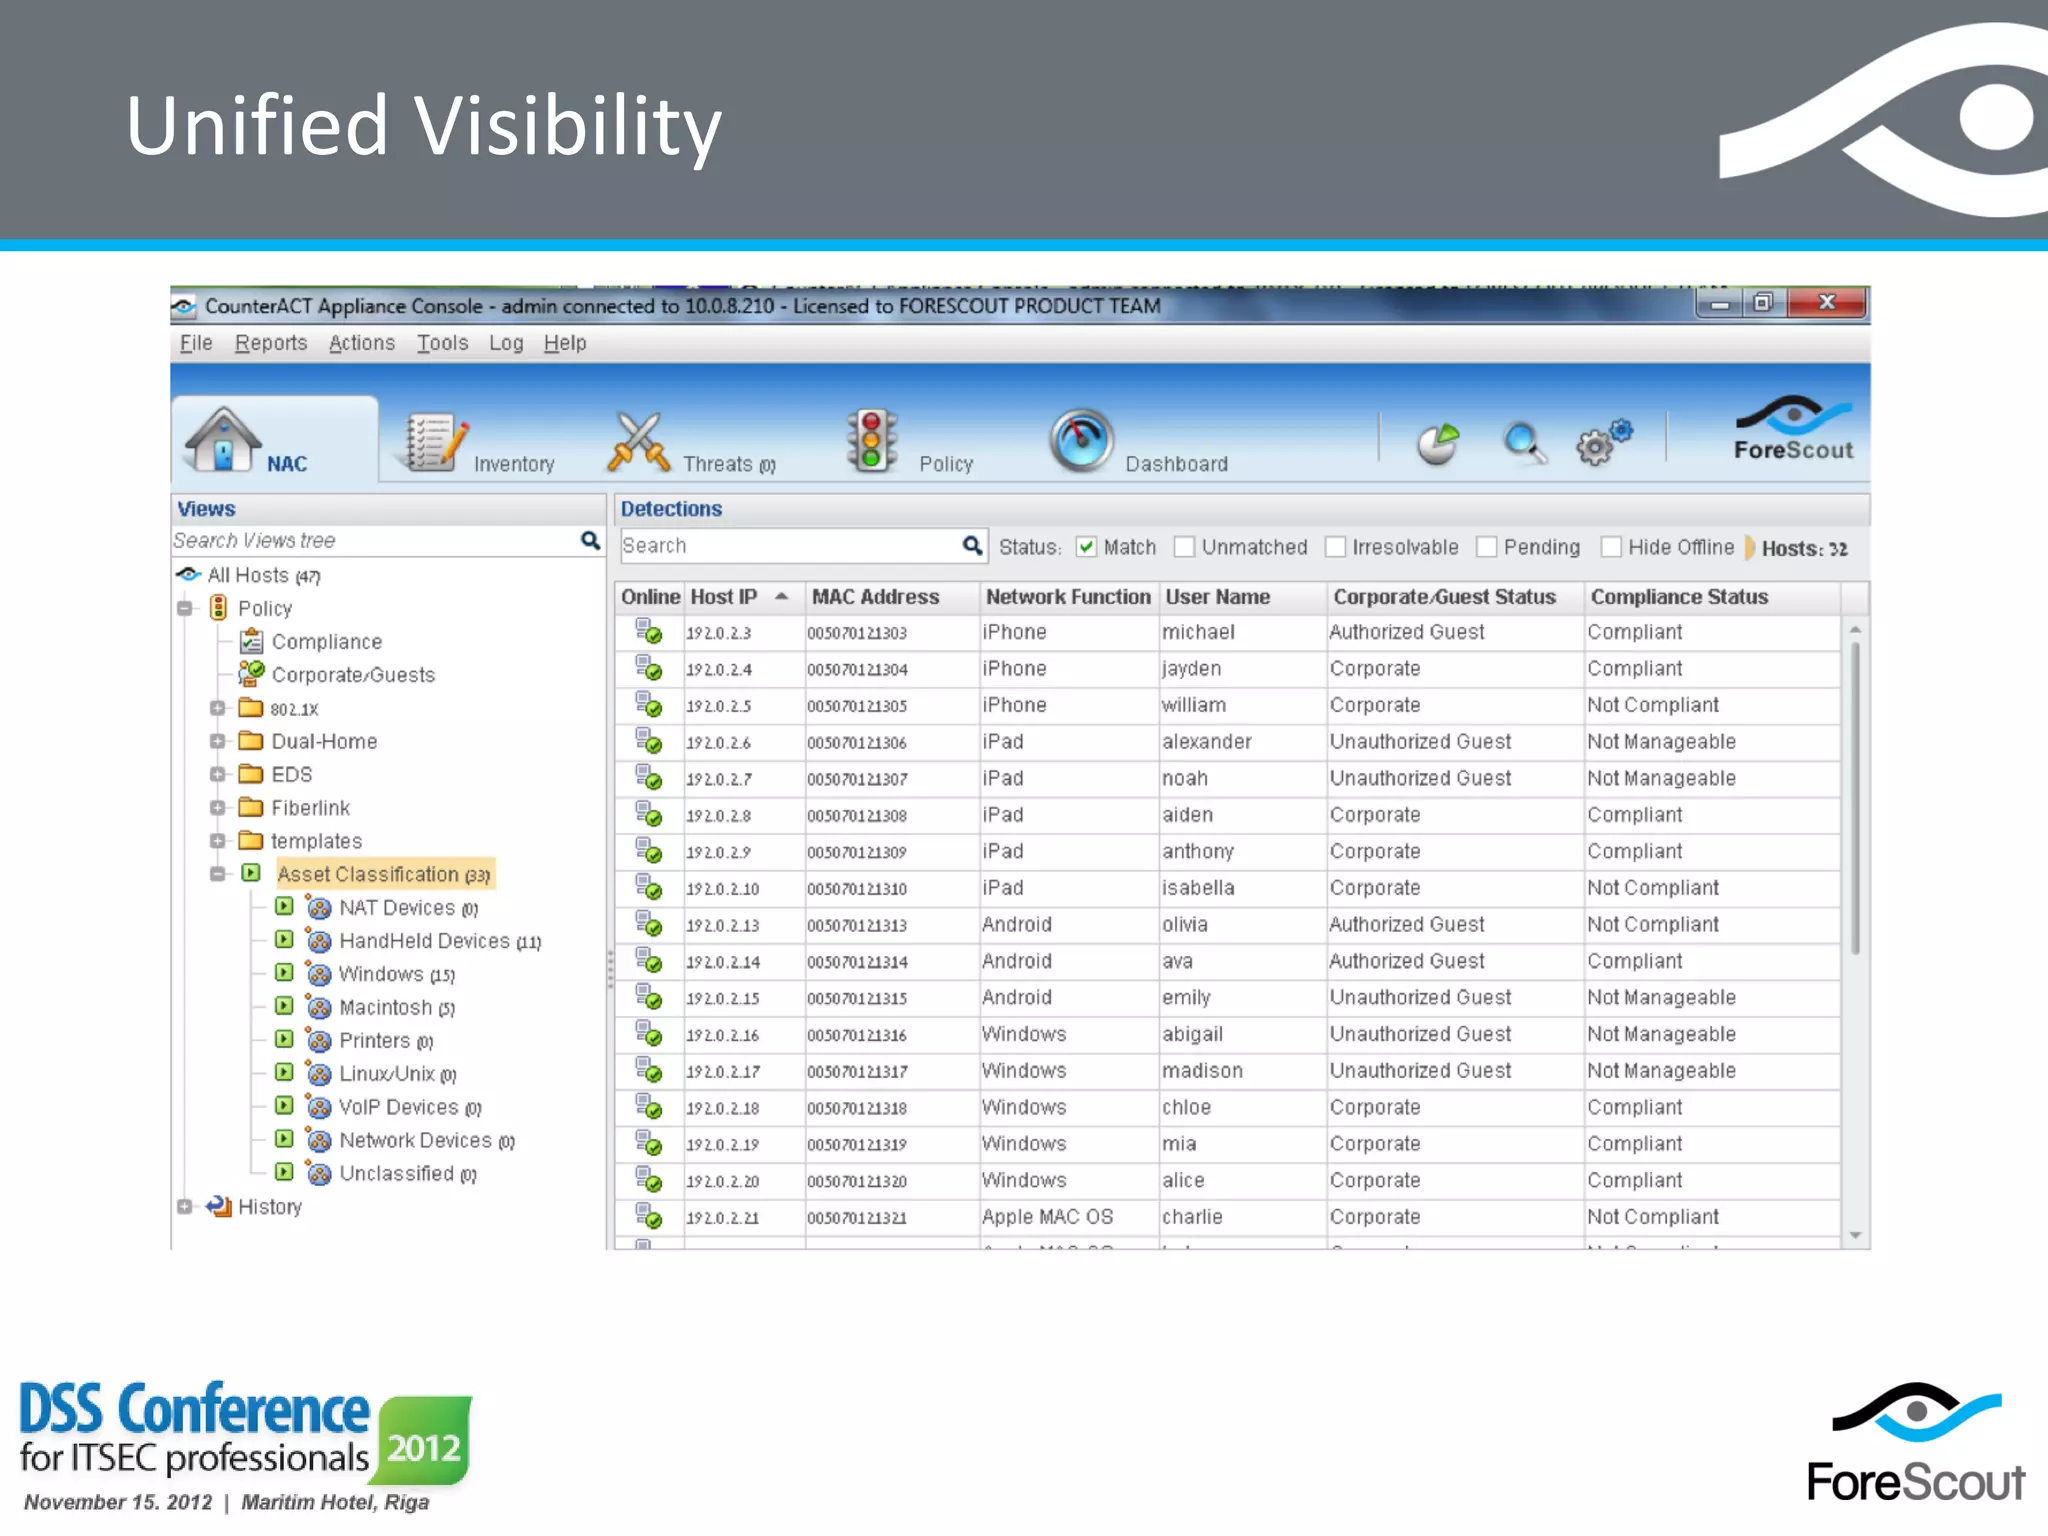
Task: Click the Windows group icon
Action: (x=318, y=974)
